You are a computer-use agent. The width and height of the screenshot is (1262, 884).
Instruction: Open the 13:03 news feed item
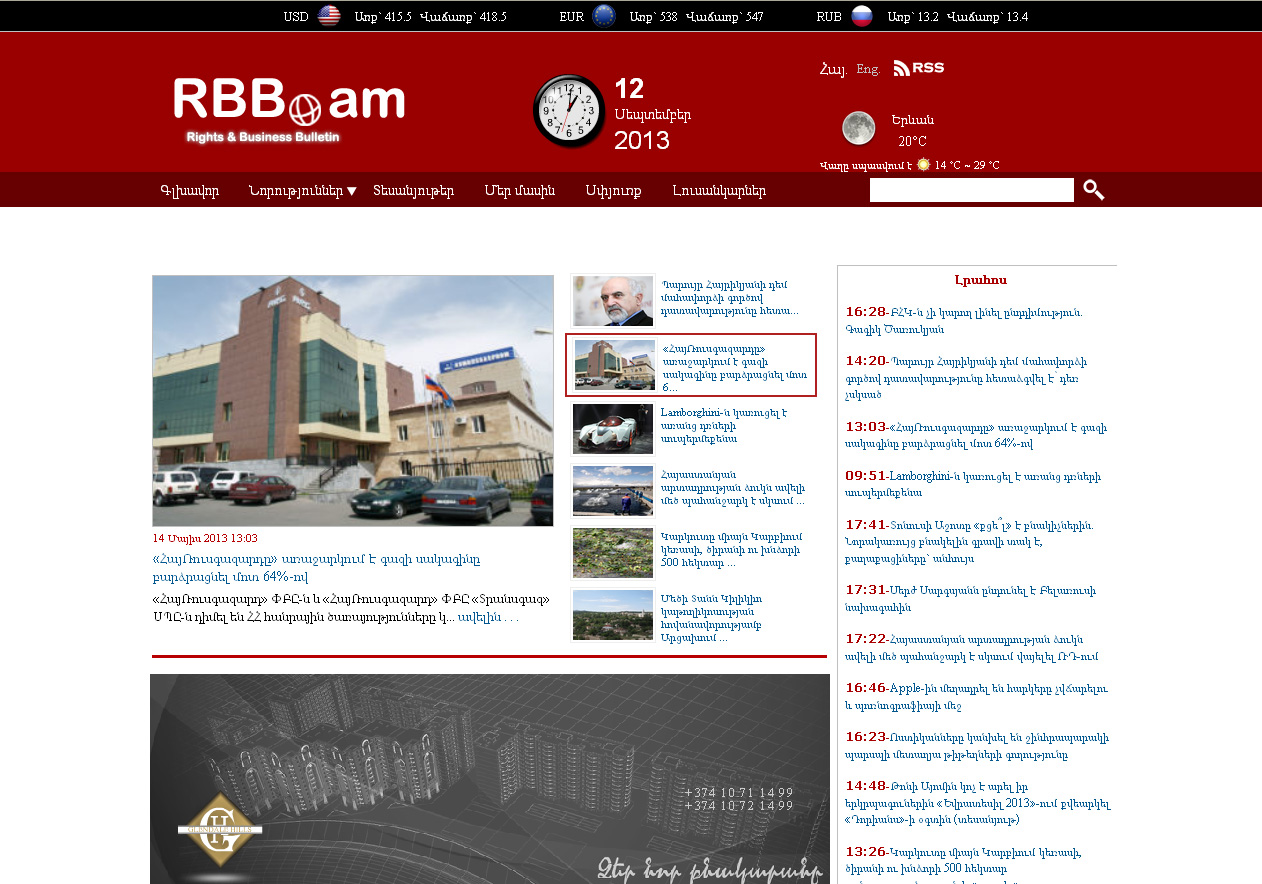point(976,435)
